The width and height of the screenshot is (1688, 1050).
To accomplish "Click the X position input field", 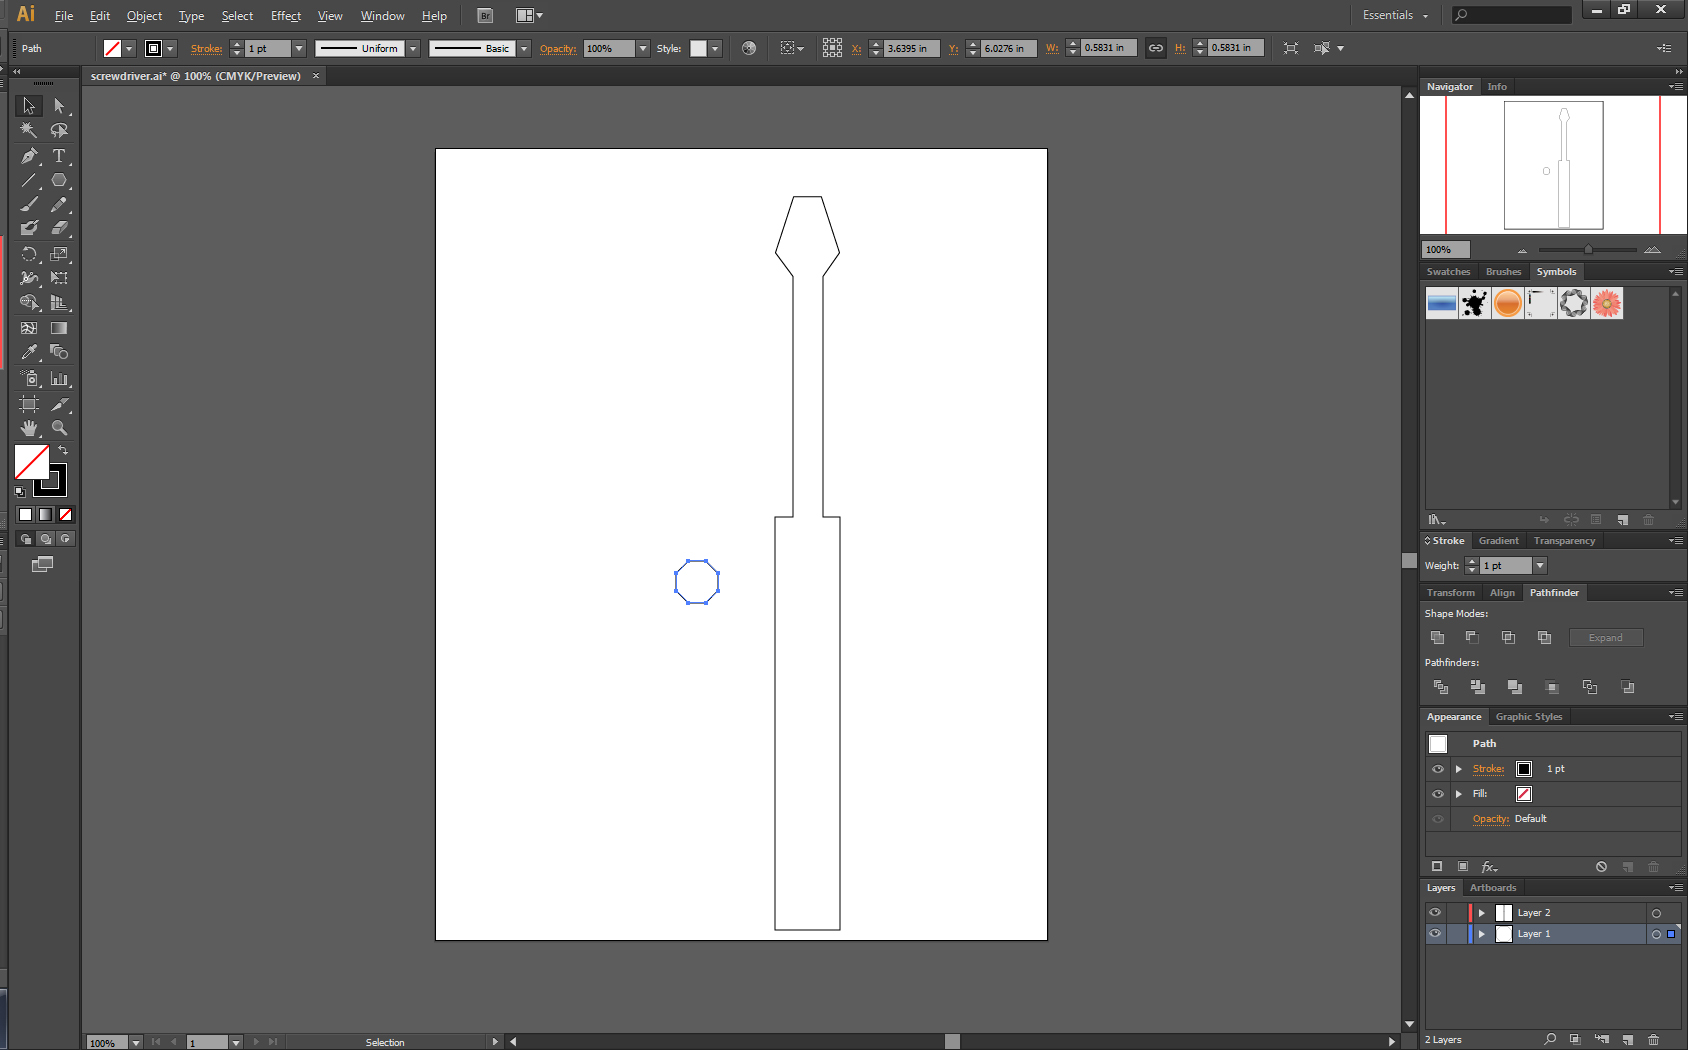I will point(912,48).
